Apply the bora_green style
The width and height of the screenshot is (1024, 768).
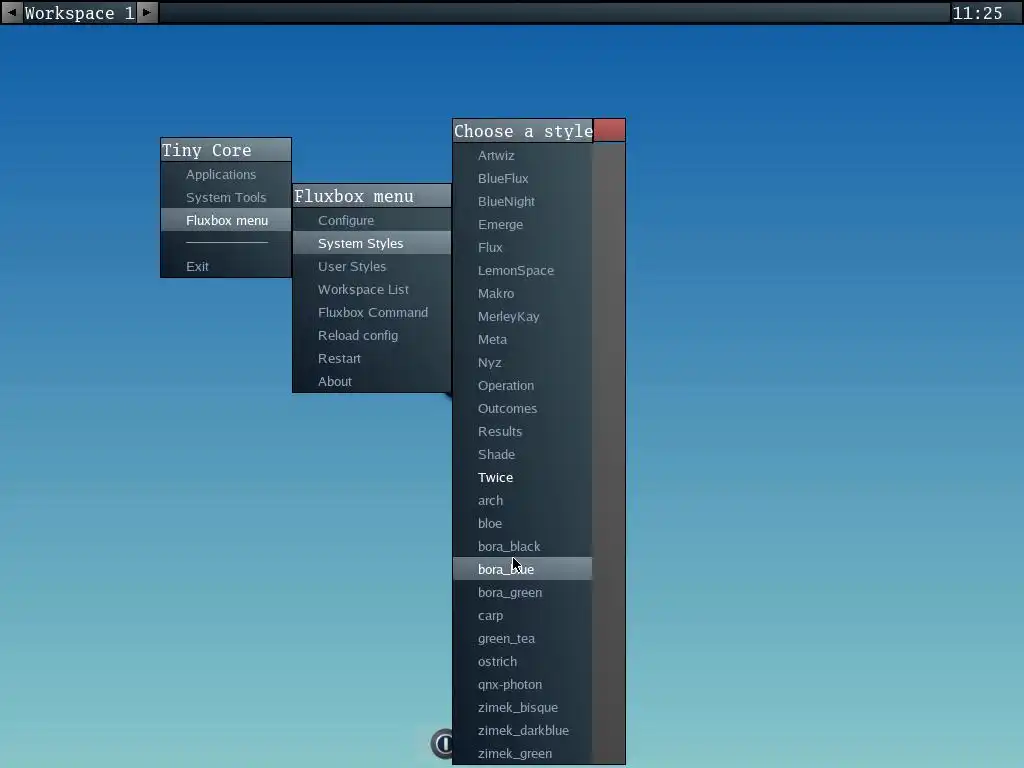[x=522, y=592]
